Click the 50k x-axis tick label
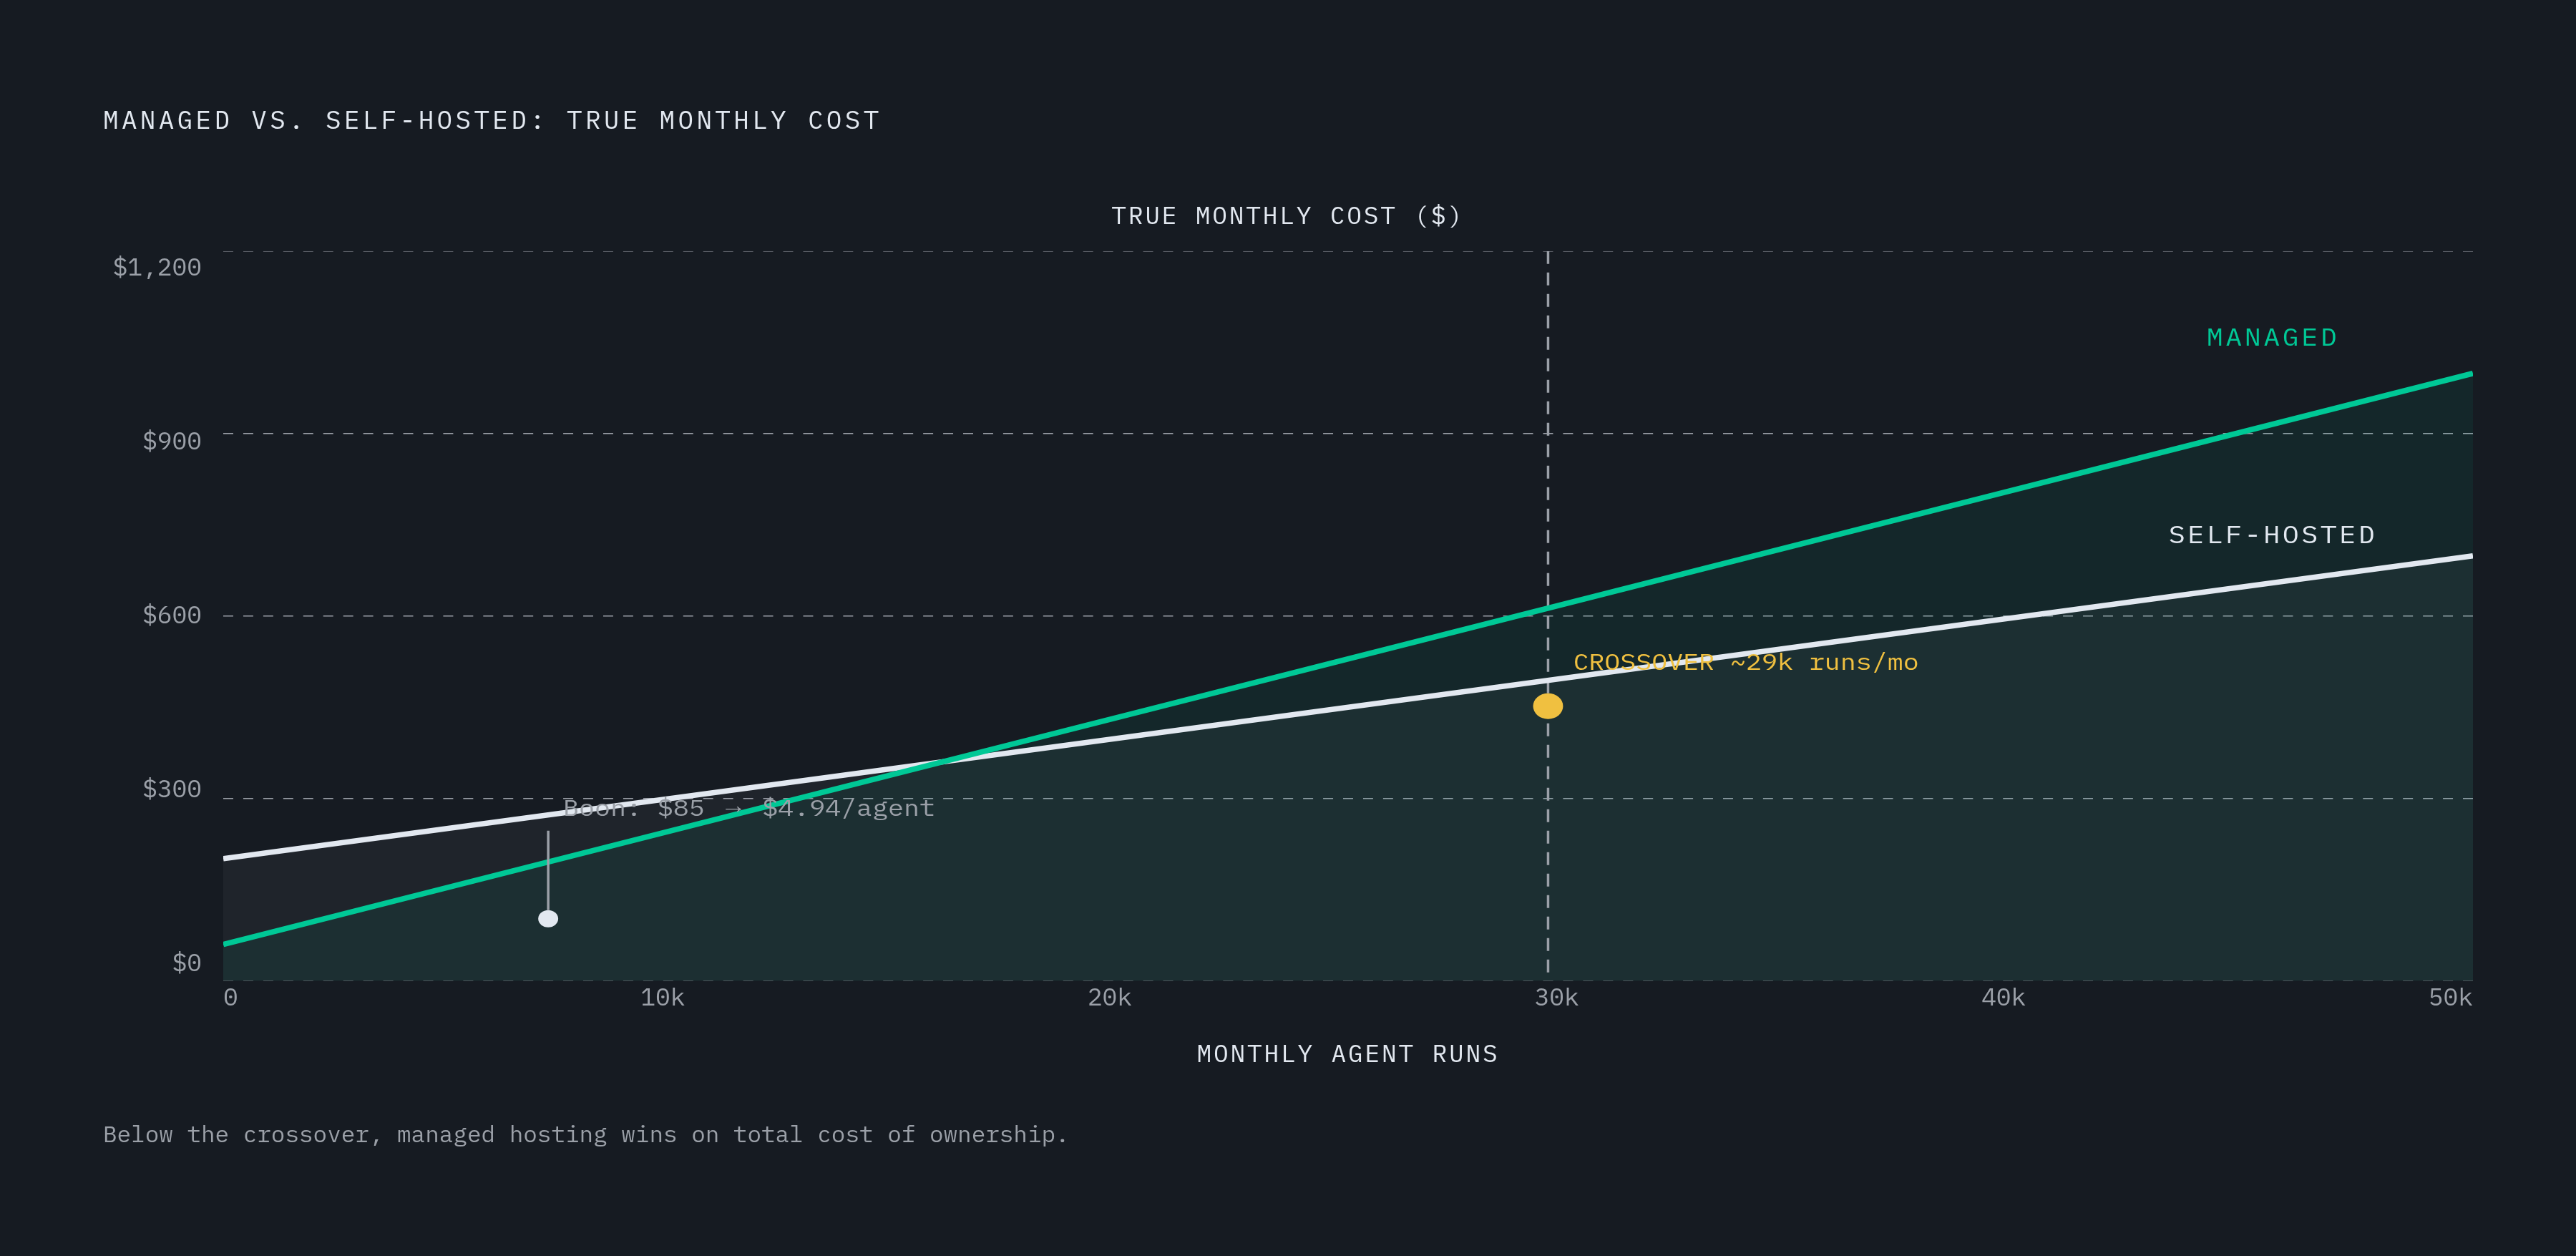This screenshot has height=1256, width=2576. pyautogui.click(x=2450, y=997)
